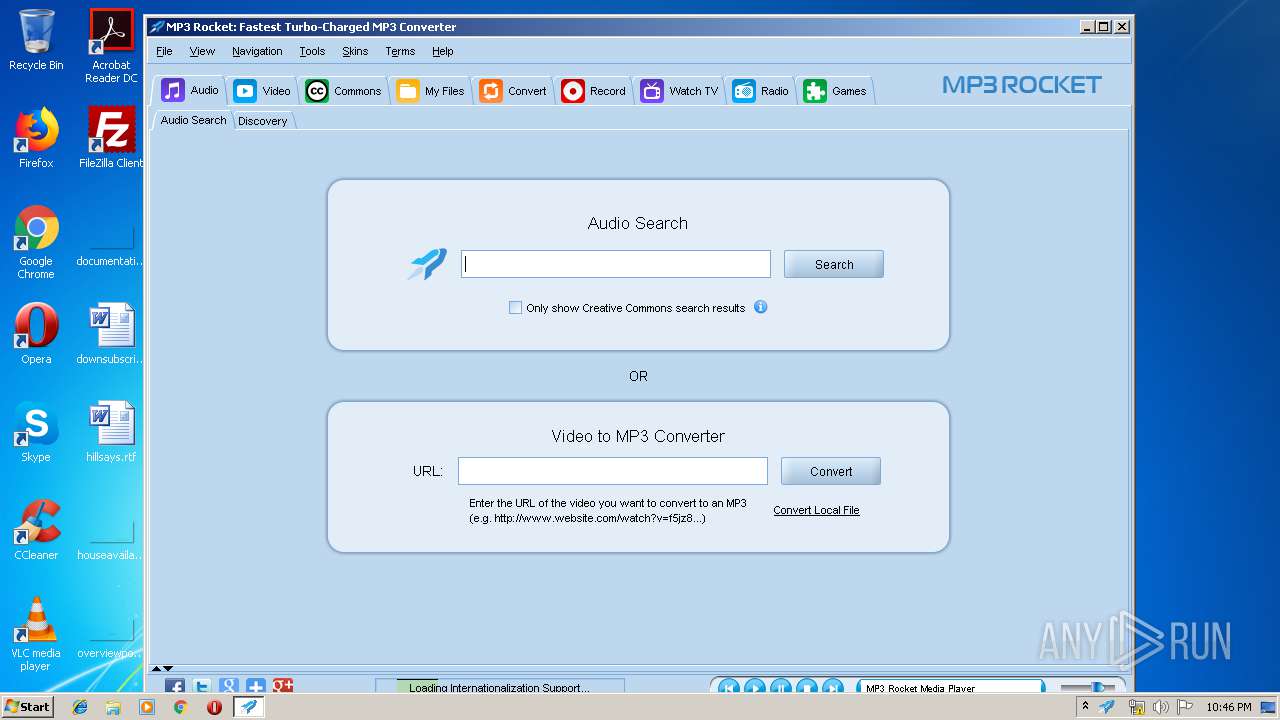
Task: Click the media player next track button
Action: (833, 687)
